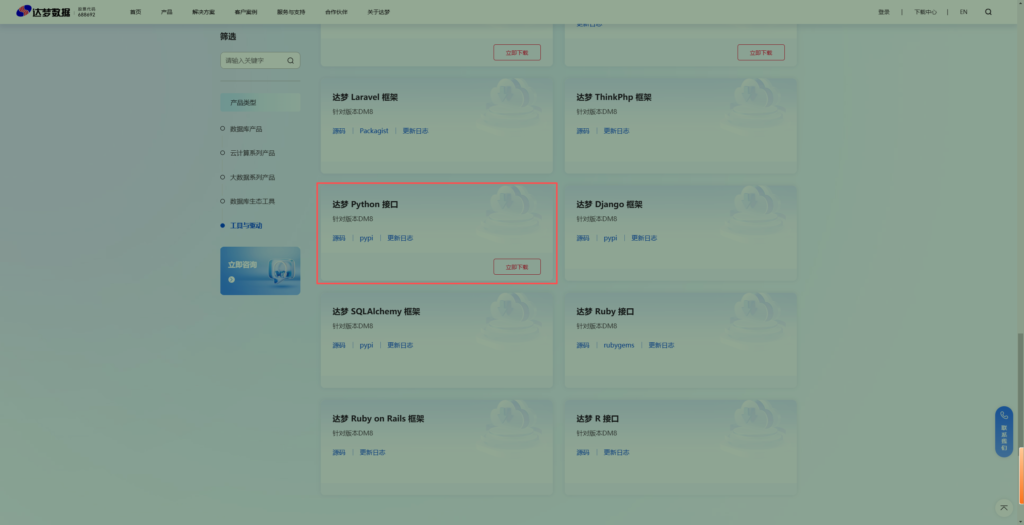Click the search magnifier icon in top navigation
1024x525 pixels.
pos(988,12)
